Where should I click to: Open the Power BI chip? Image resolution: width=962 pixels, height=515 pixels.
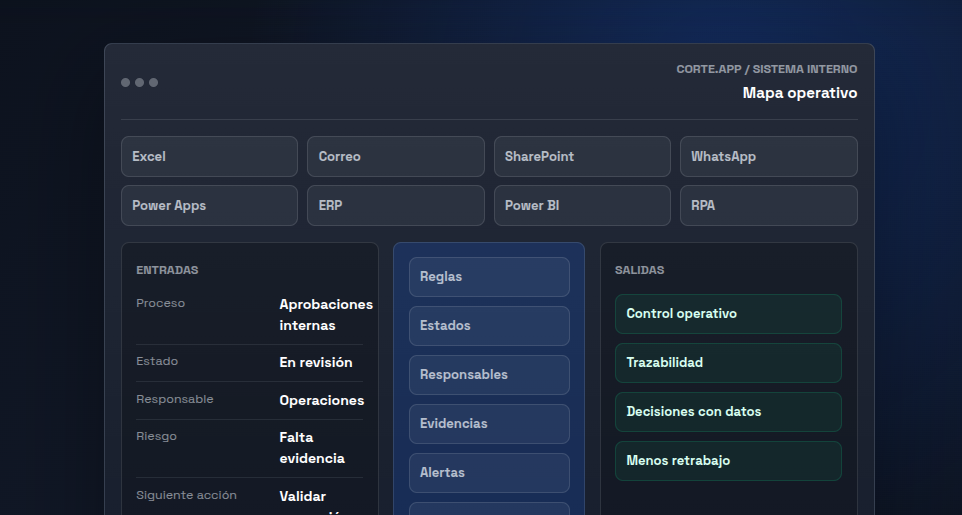(x=582, y=206)
